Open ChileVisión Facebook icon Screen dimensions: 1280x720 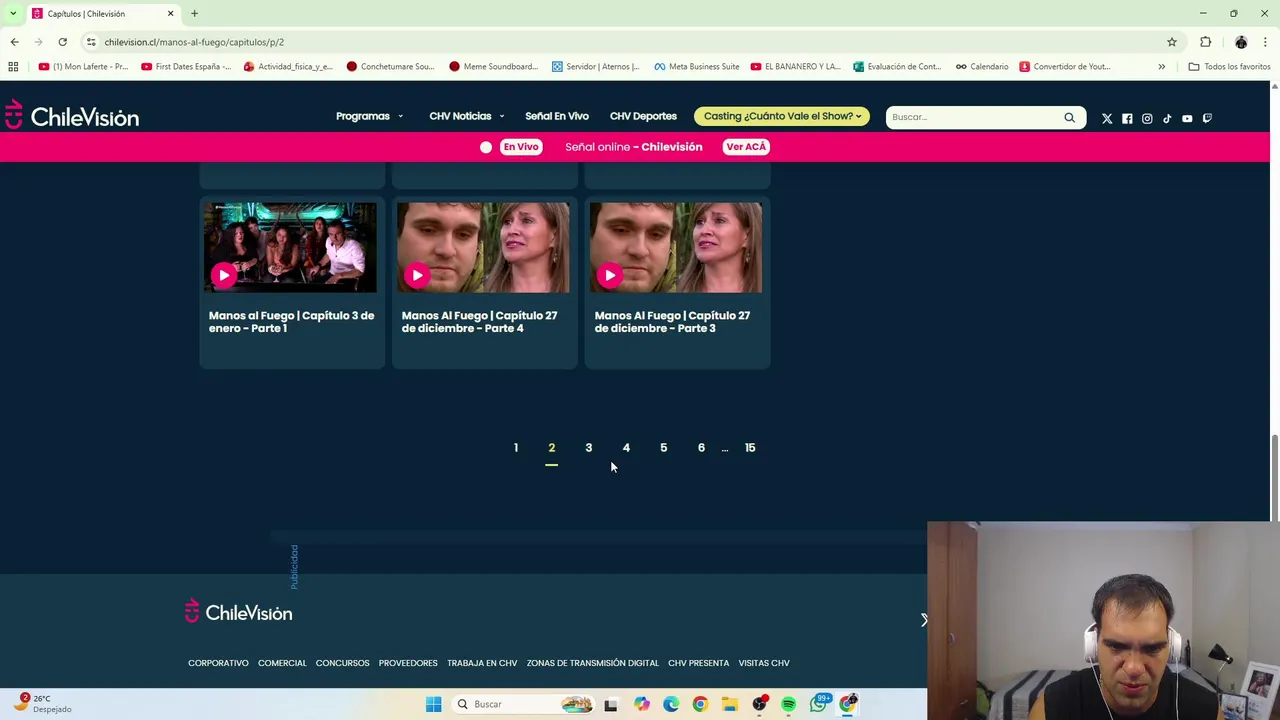pyautogui.click(x=1127, y=118)
